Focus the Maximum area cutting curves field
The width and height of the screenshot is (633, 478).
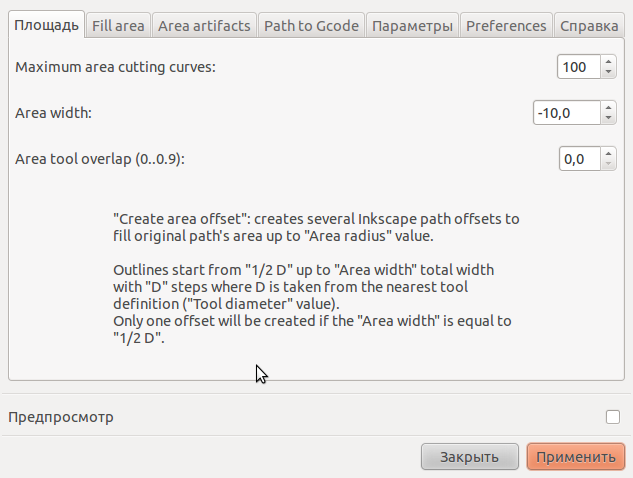click(579, 67)
